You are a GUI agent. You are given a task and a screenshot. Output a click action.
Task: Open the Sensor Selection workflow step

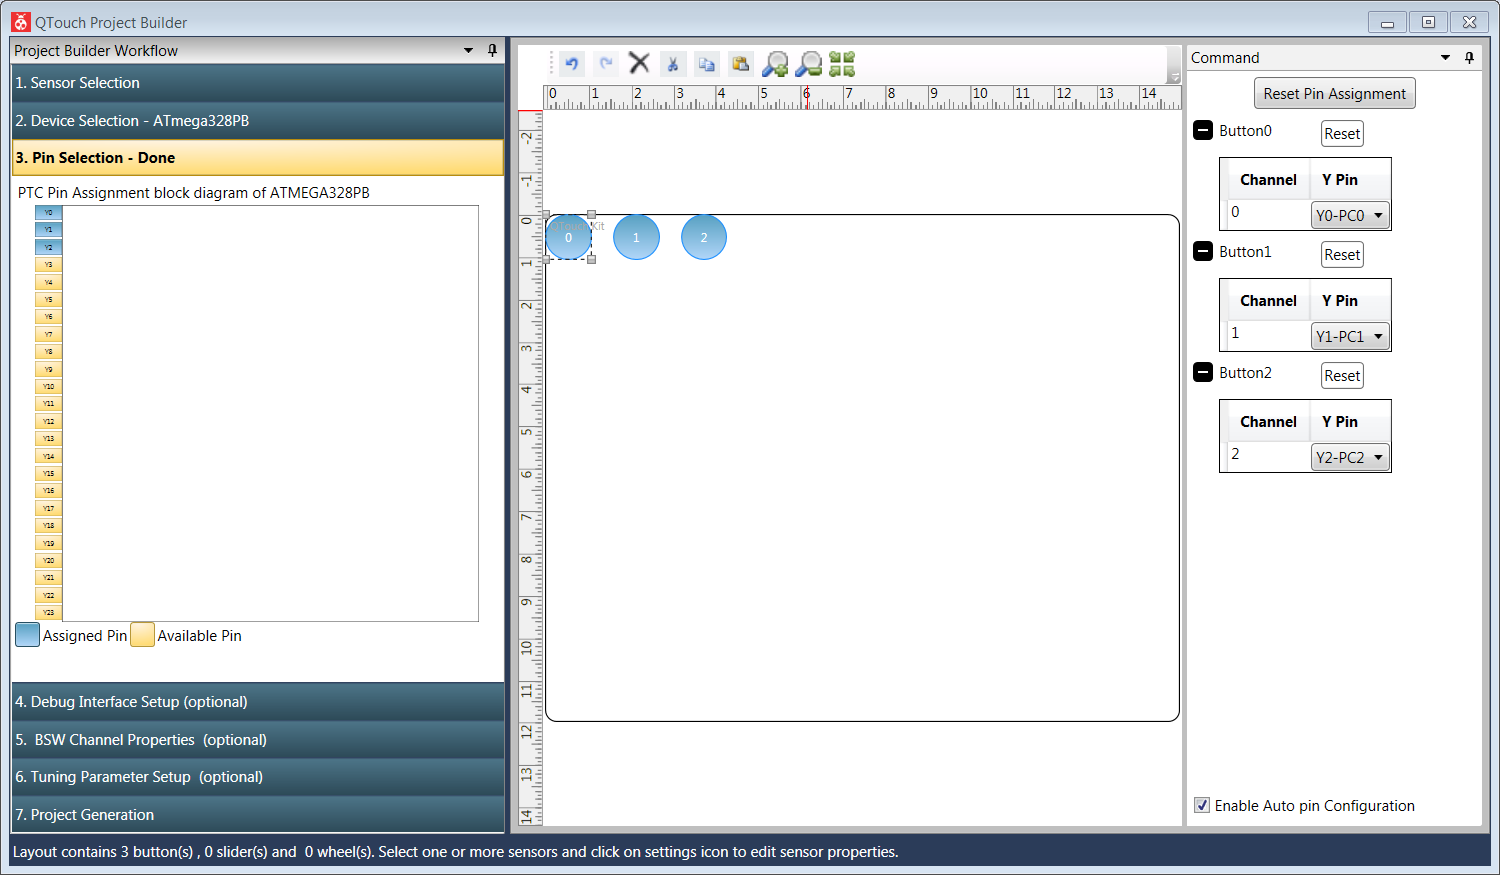click(x=257, y=83)
